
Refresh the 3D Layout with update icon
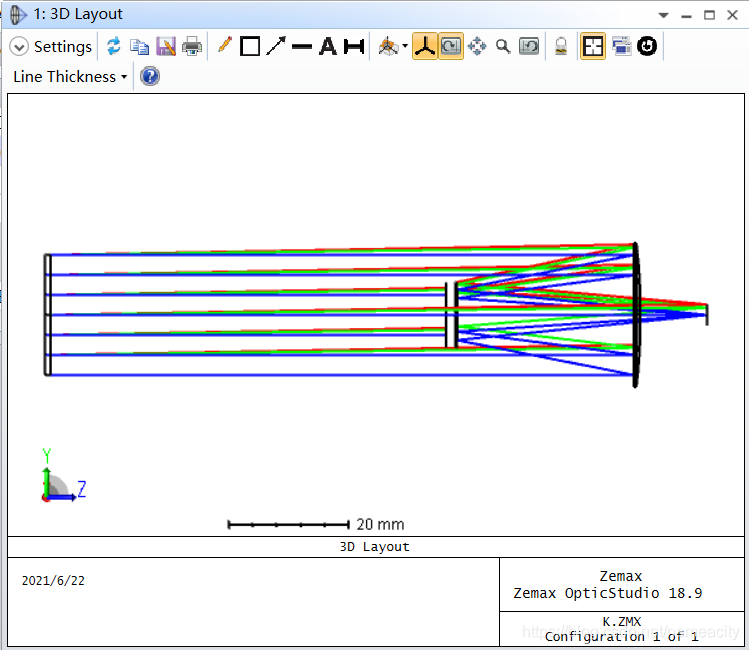pos(114,46)
